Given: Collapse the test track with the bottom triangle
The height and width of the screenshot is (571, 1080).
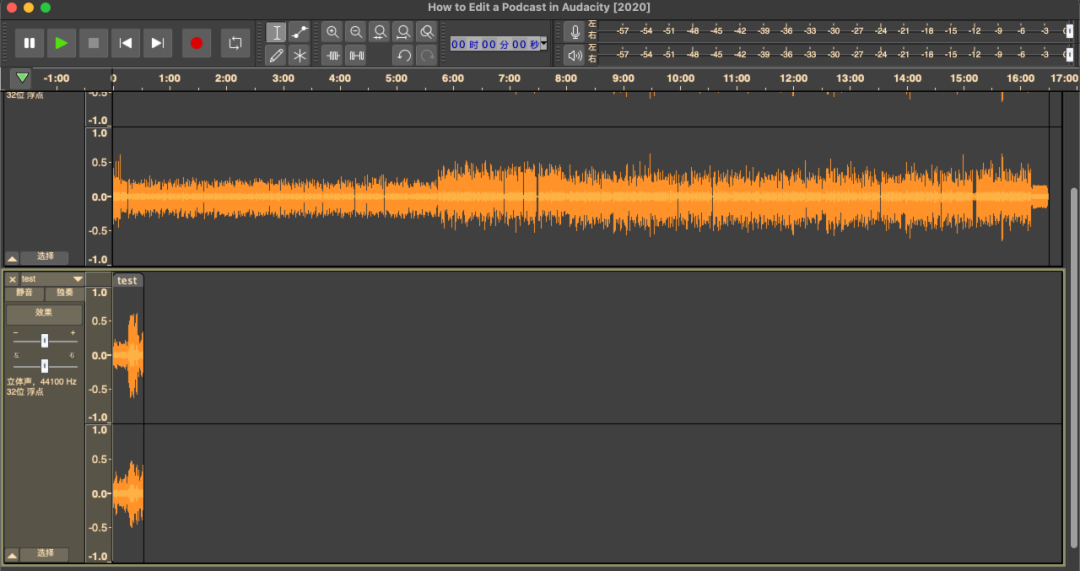Looking at the screenshot, I should pos(12,554).
